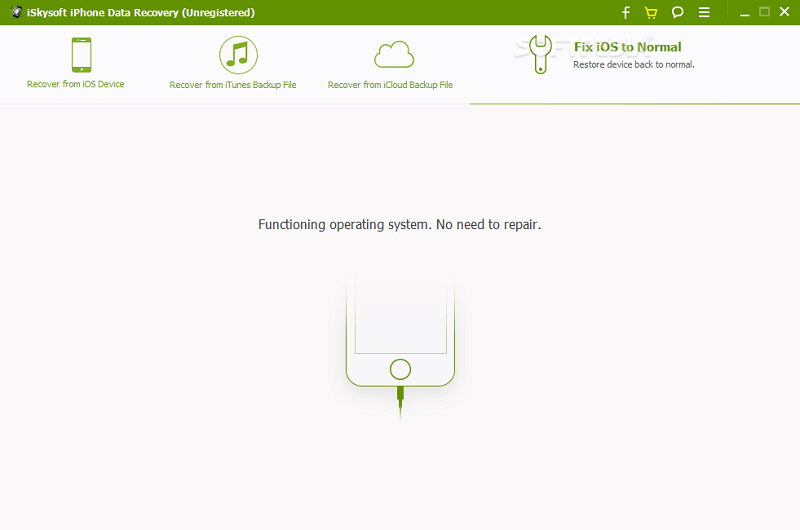The width and height of the screenshot is (800, 530).
Task: Maximize the iSkysoft window
Action: point(764,12)
